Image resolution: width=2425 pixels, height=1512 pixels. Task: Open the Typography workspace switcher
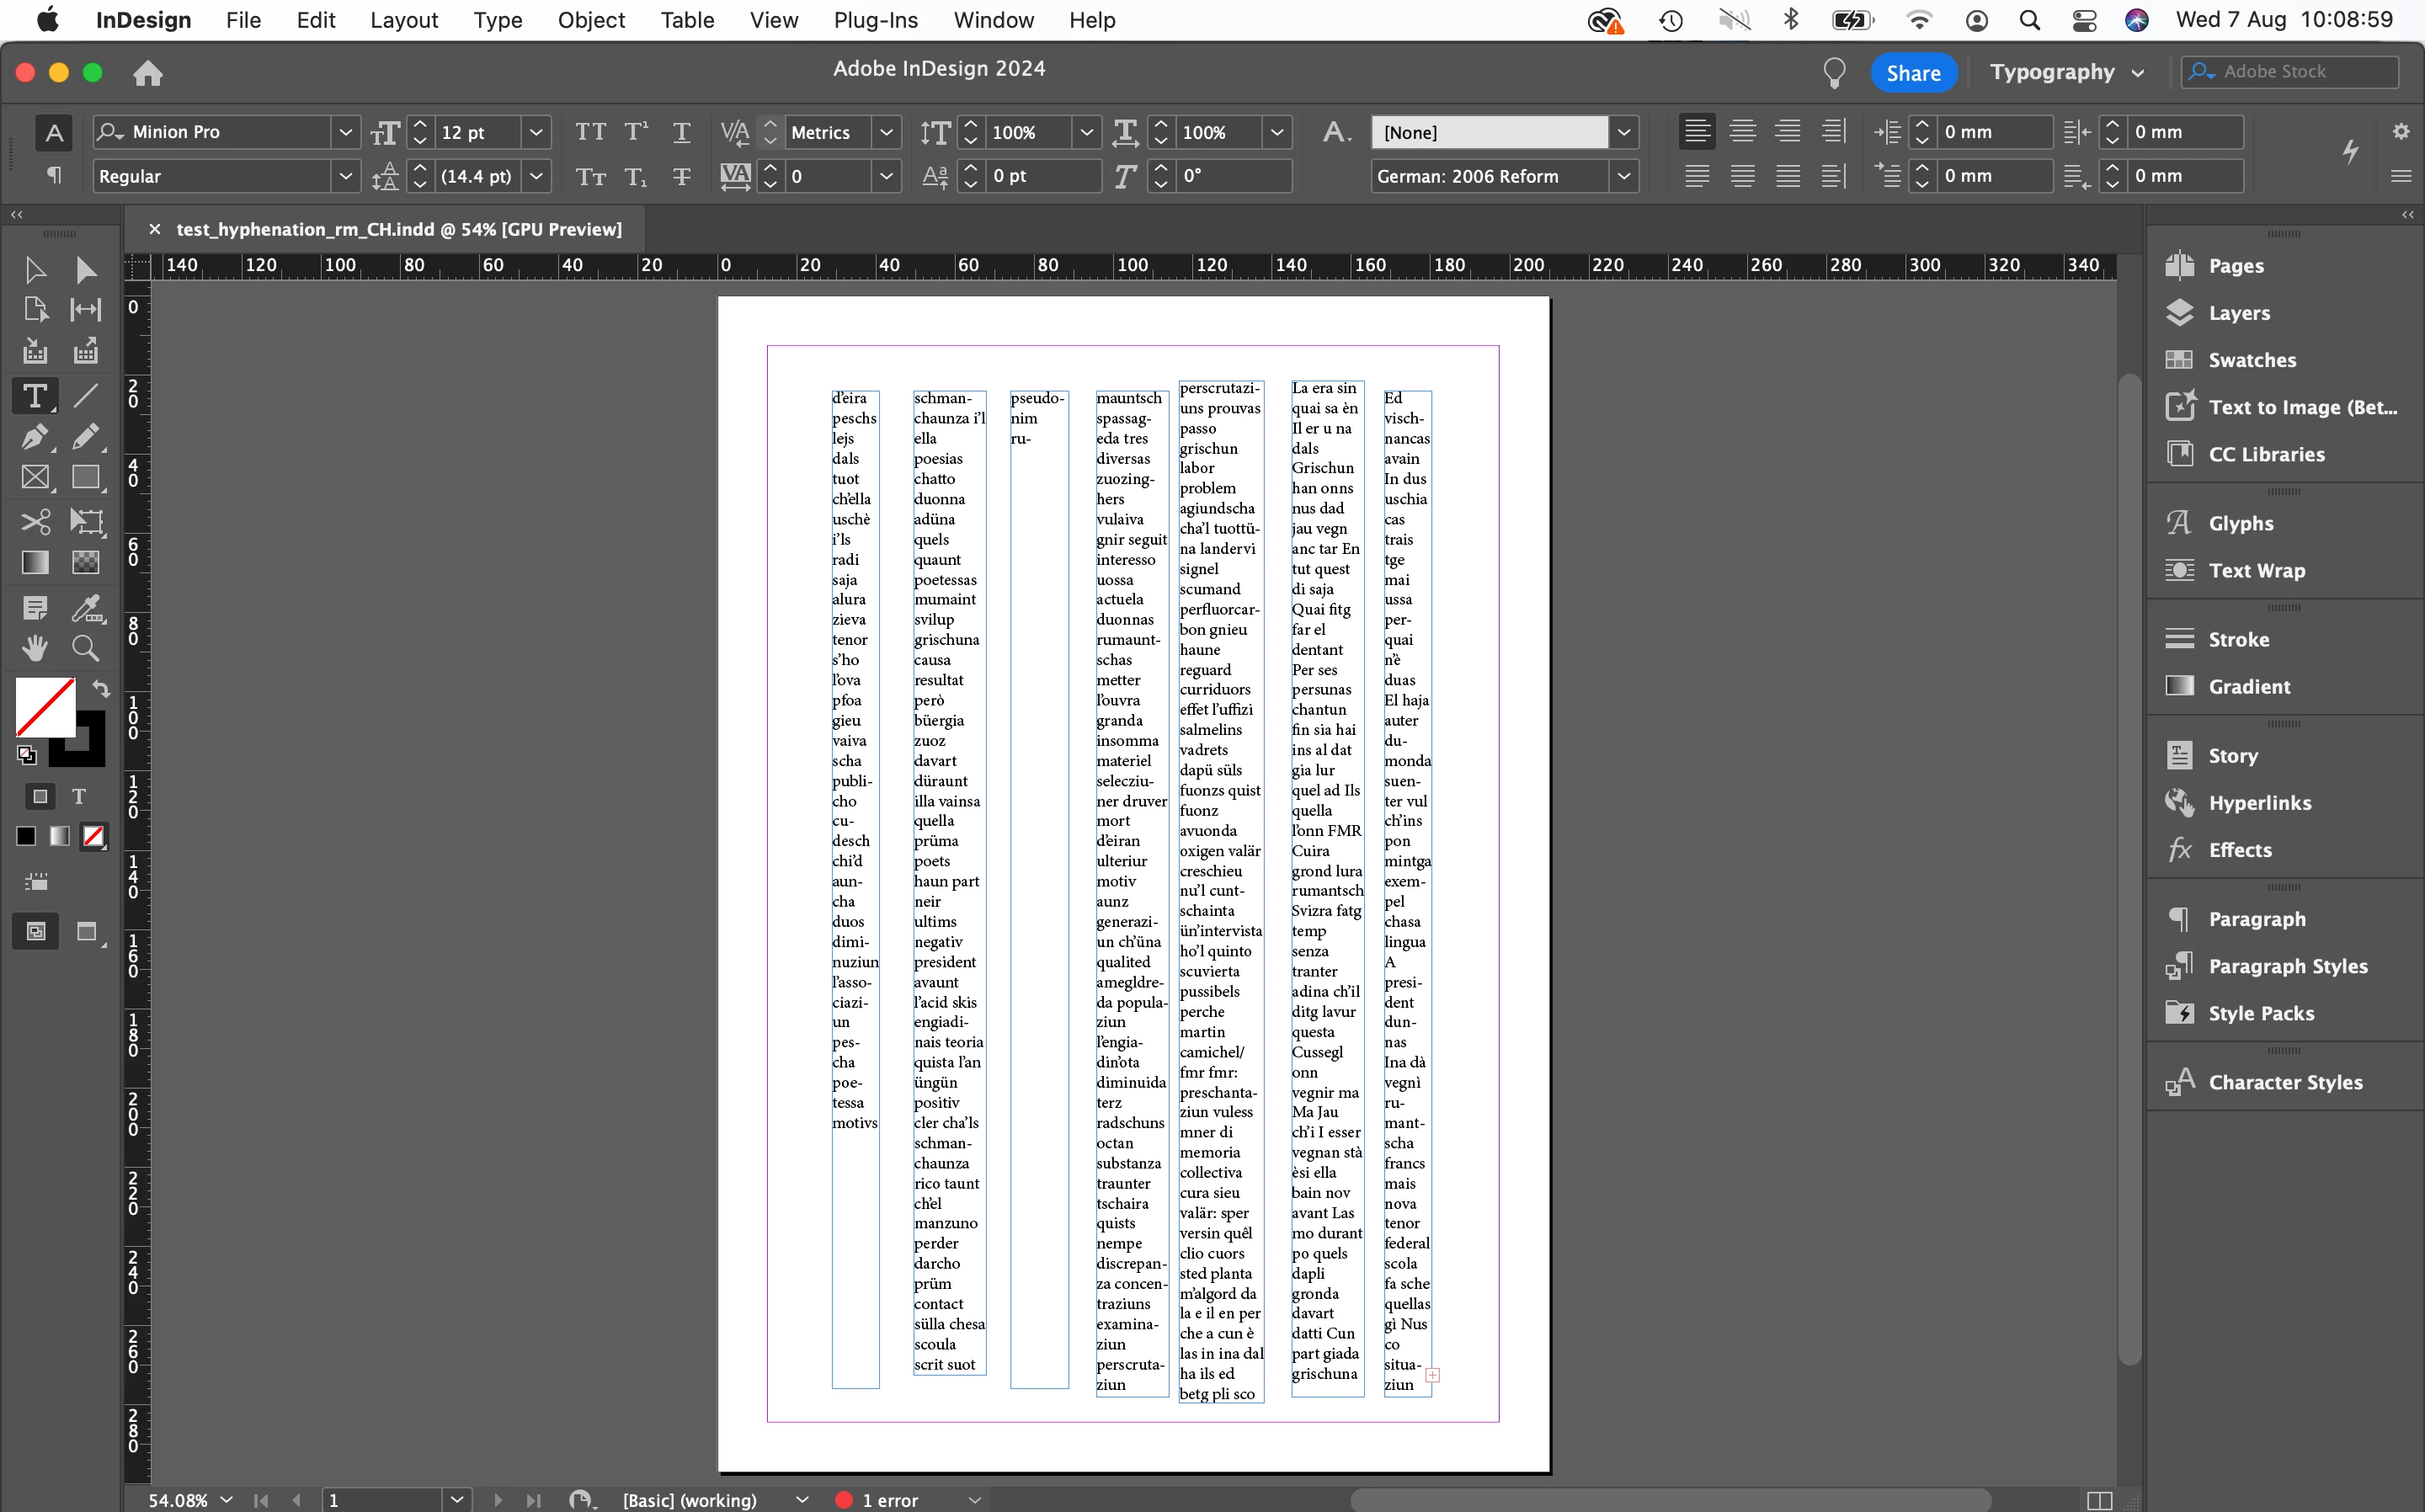pos(2066,72)
